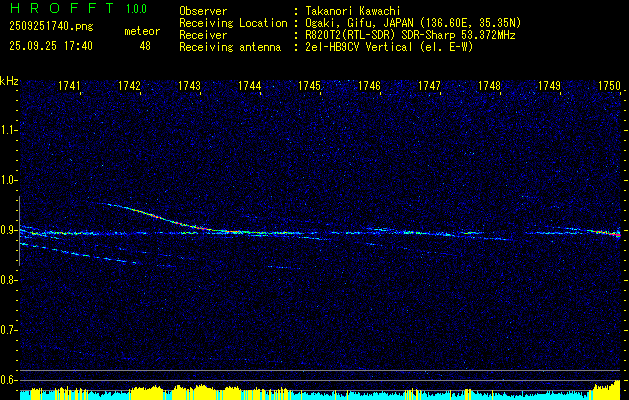Click the observer name Takanori Kawachi
This screenshot has width=629, height=400.
click(x=352, y=11)
